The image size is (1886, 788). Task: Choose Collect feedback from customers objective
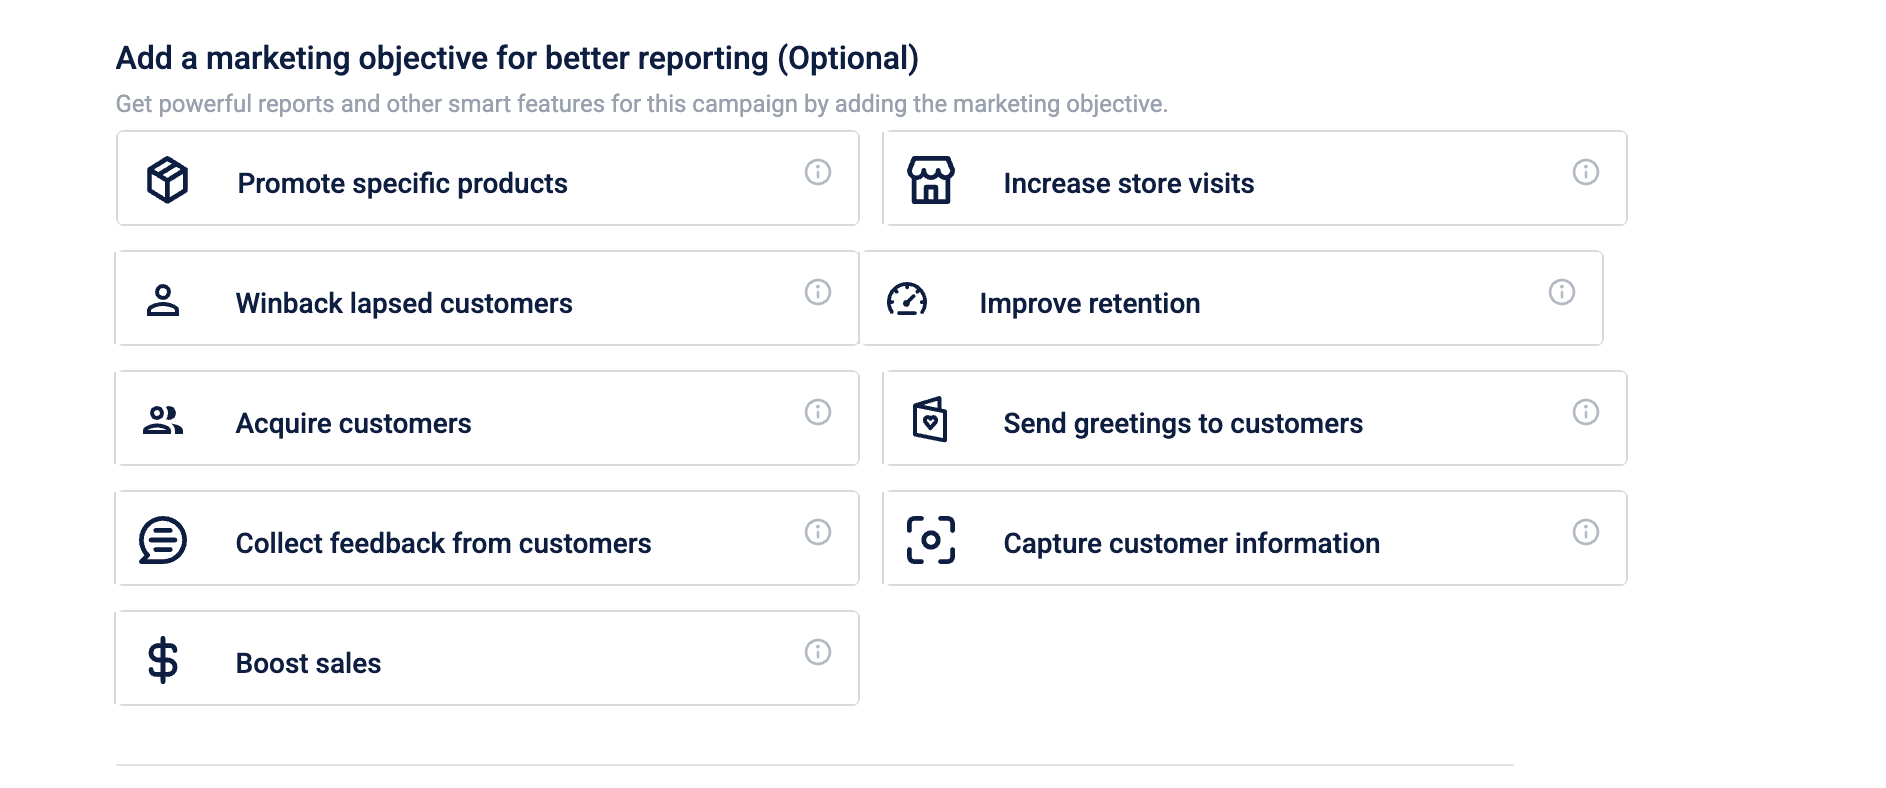pos(443,543)
